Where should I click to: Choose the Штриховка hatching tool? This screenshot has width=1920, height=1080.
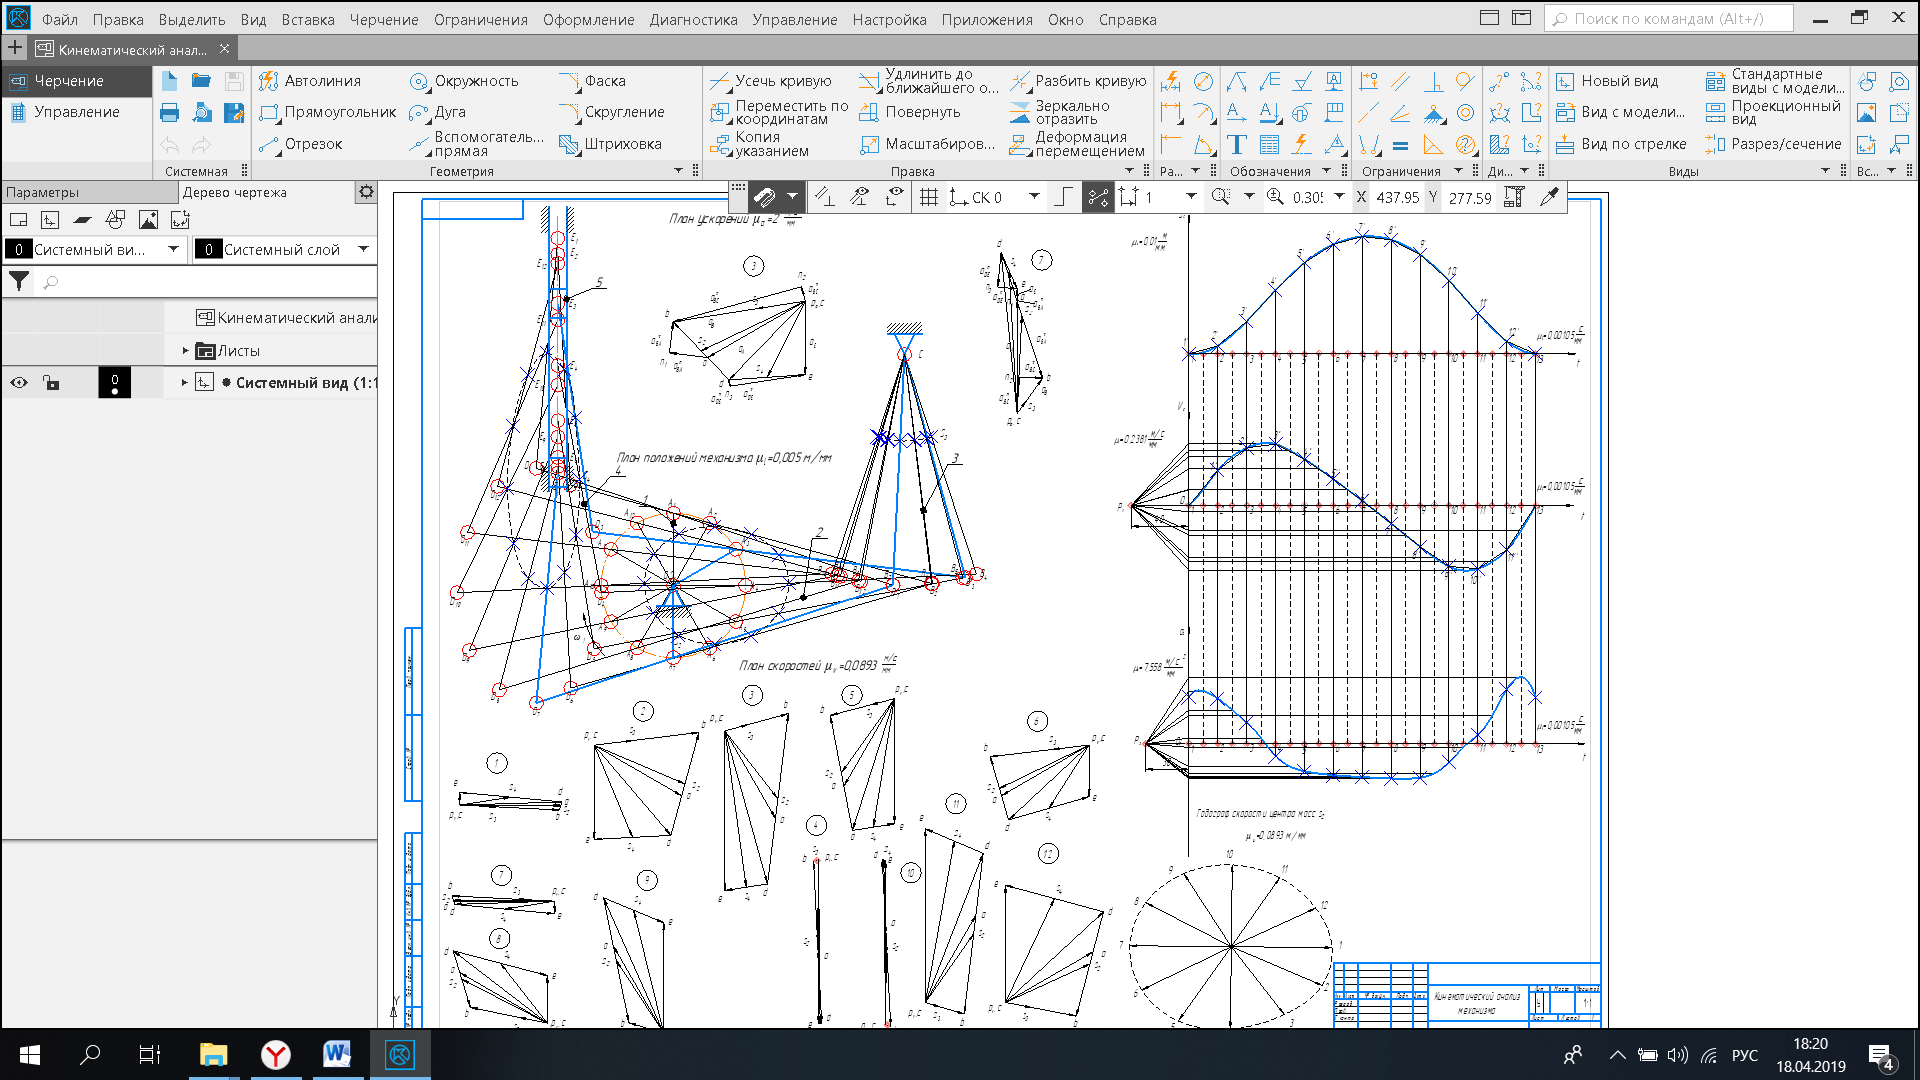tap(611, 144)
